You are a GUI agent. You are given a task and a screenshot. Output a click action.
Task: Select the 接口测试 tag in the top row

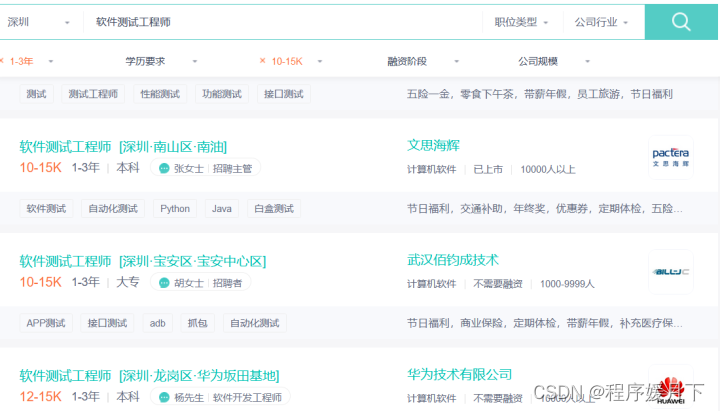click(284, 94)
